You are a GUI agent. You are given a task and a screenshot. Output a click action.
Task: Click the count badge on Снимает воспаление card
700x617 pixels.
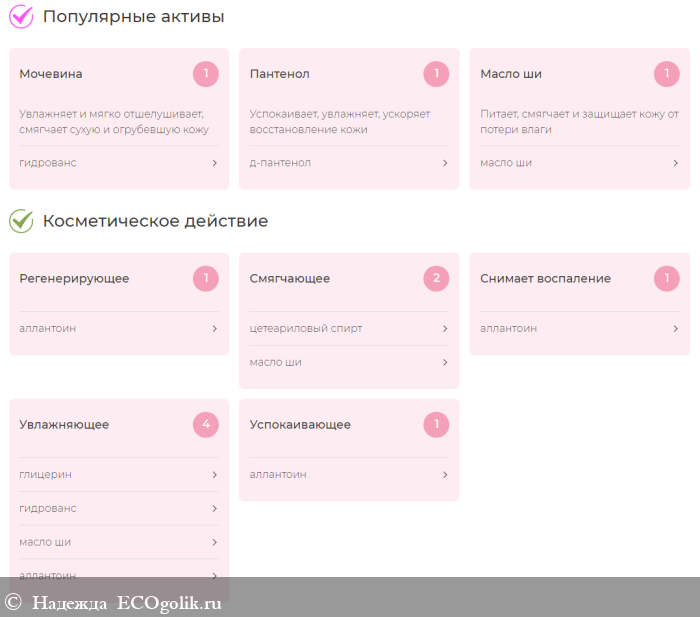667,279
